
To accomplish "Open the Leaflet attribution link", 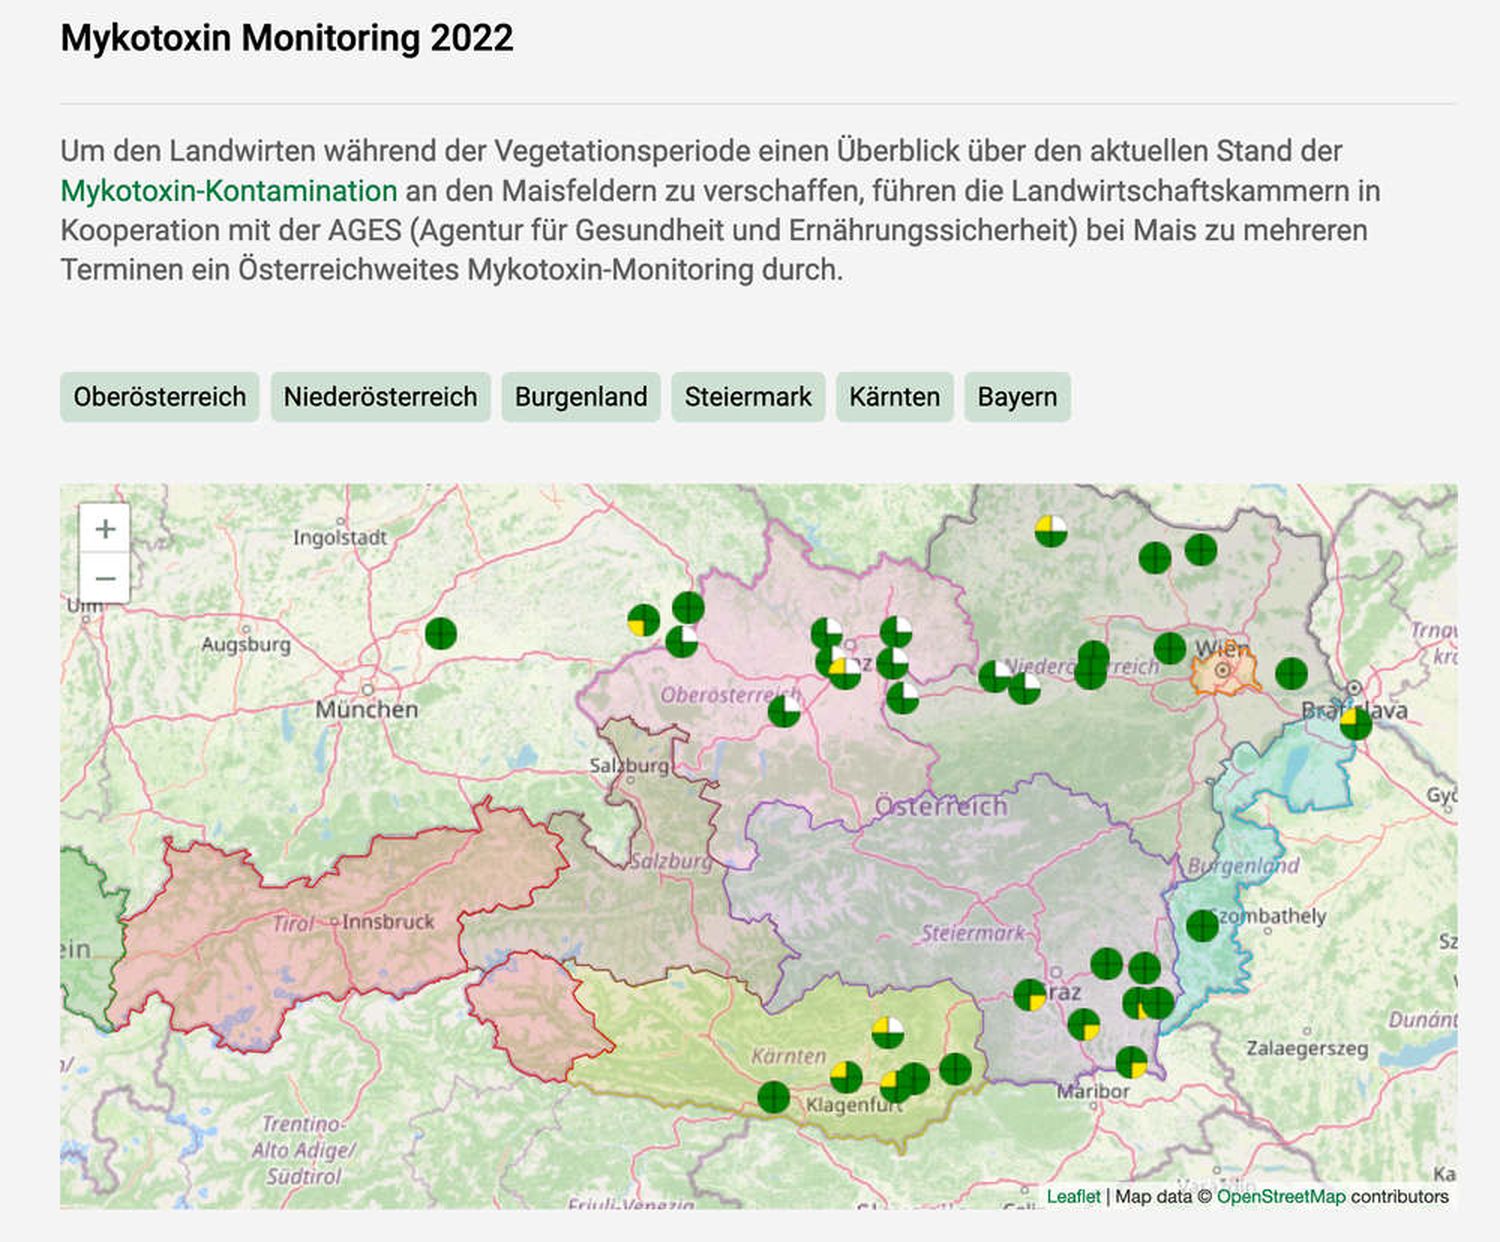I will pos(1073,1196).
